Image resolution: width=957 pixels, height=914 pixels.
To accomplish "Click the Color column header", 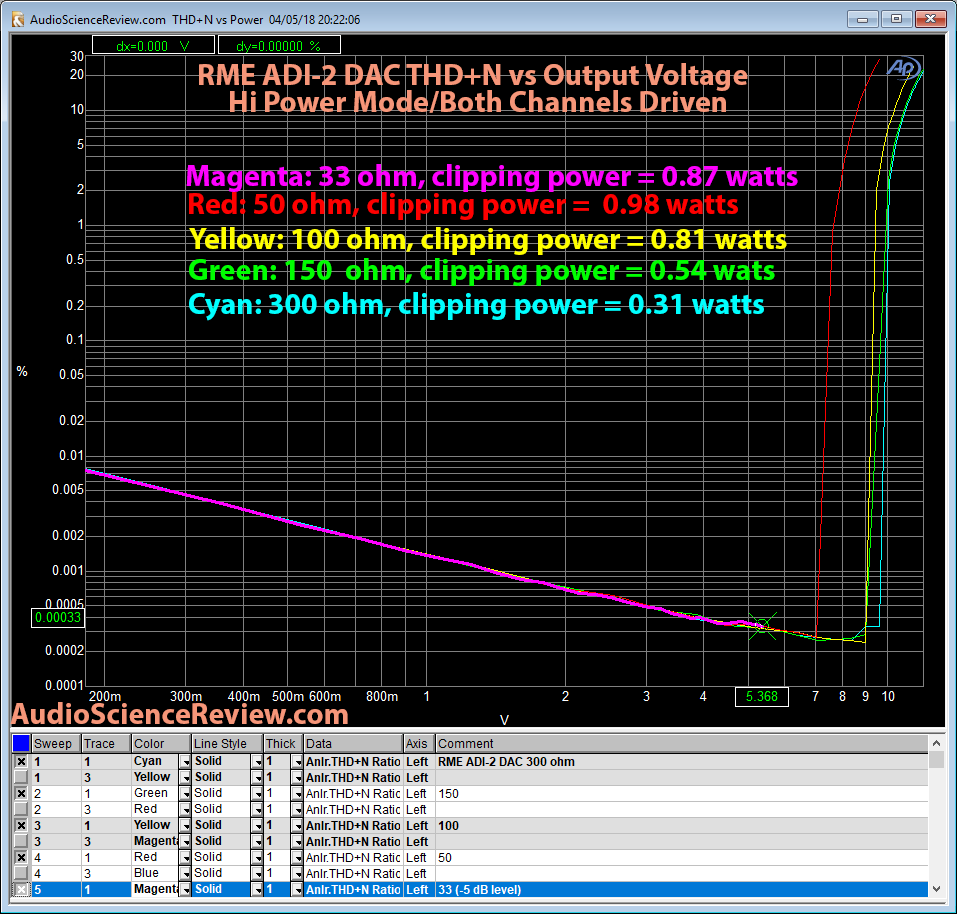I will [x=161, y=743].
